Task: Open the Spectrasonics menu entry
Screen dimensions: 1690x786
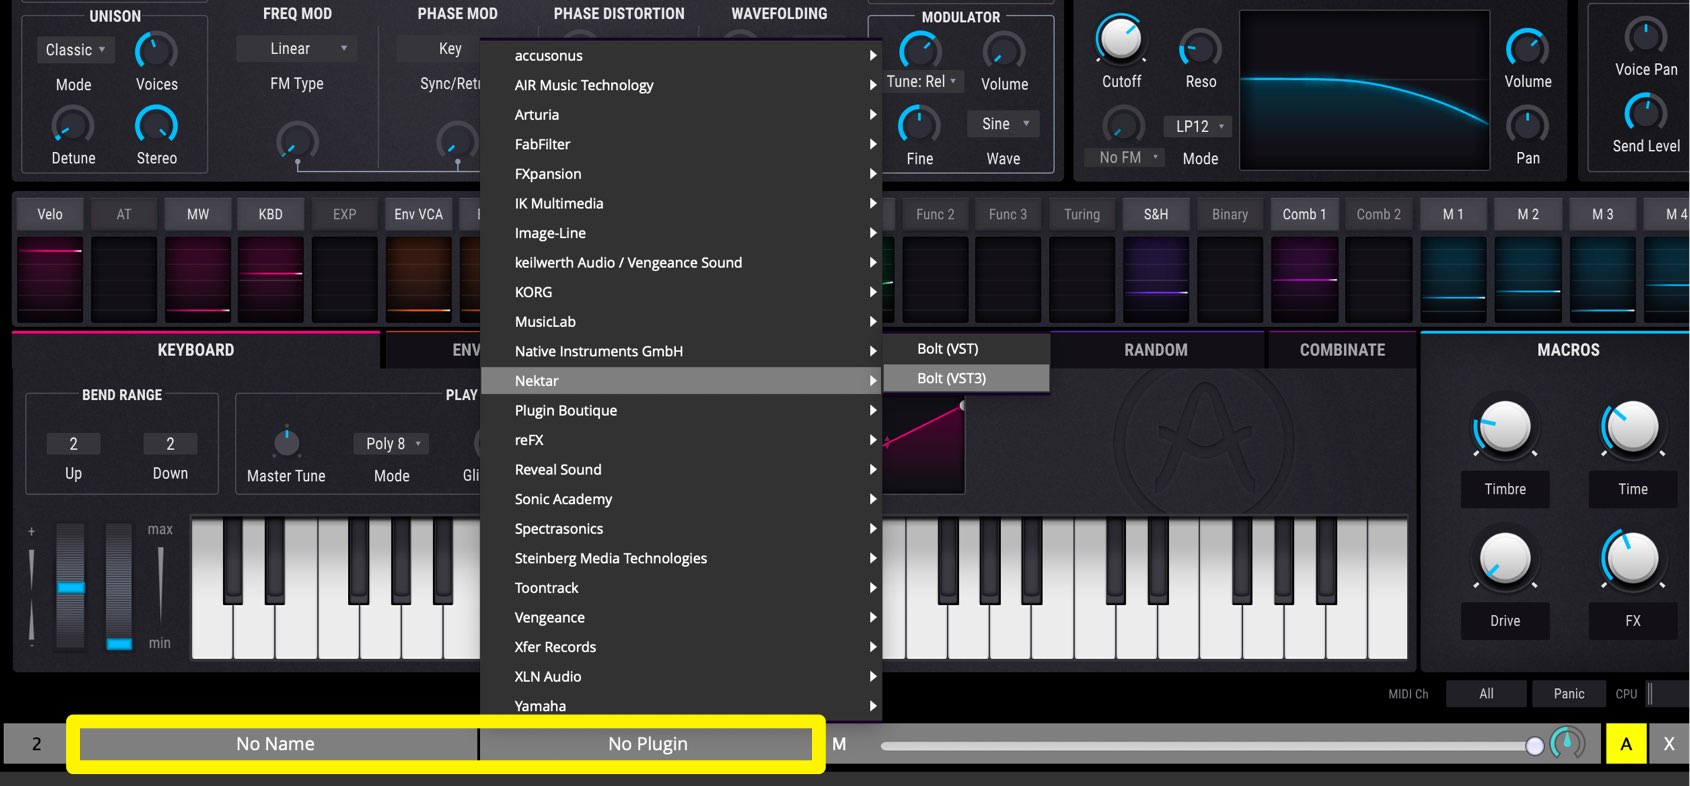Action: [x=681, y=529]
